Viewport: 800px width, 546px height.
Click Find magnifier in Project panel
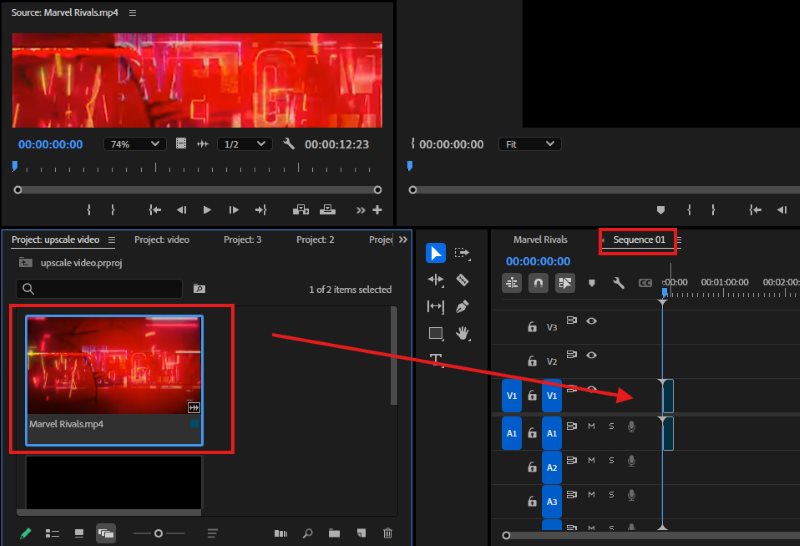(x=308, y=533)
